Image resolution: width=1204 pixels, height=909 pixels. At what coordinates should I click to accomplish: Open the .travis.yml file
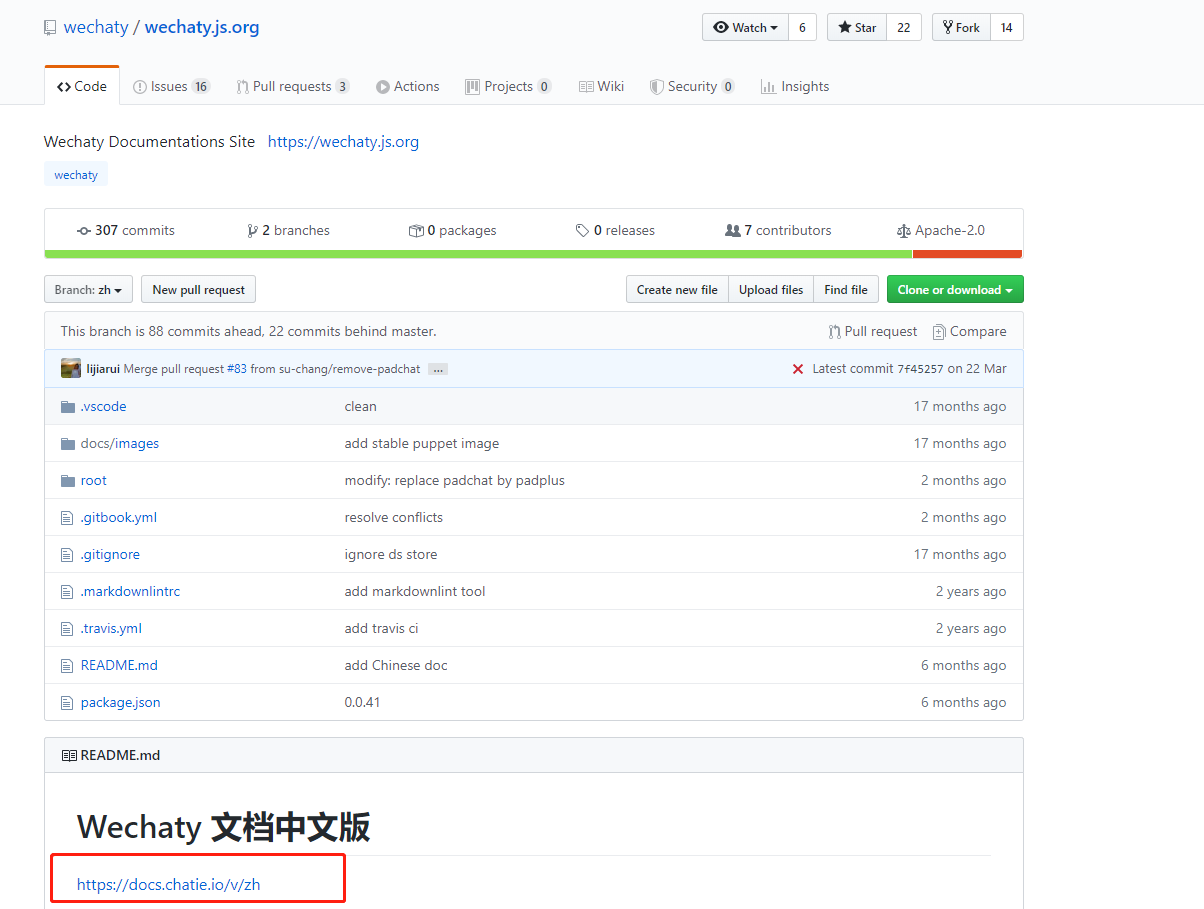coord(111,628)
